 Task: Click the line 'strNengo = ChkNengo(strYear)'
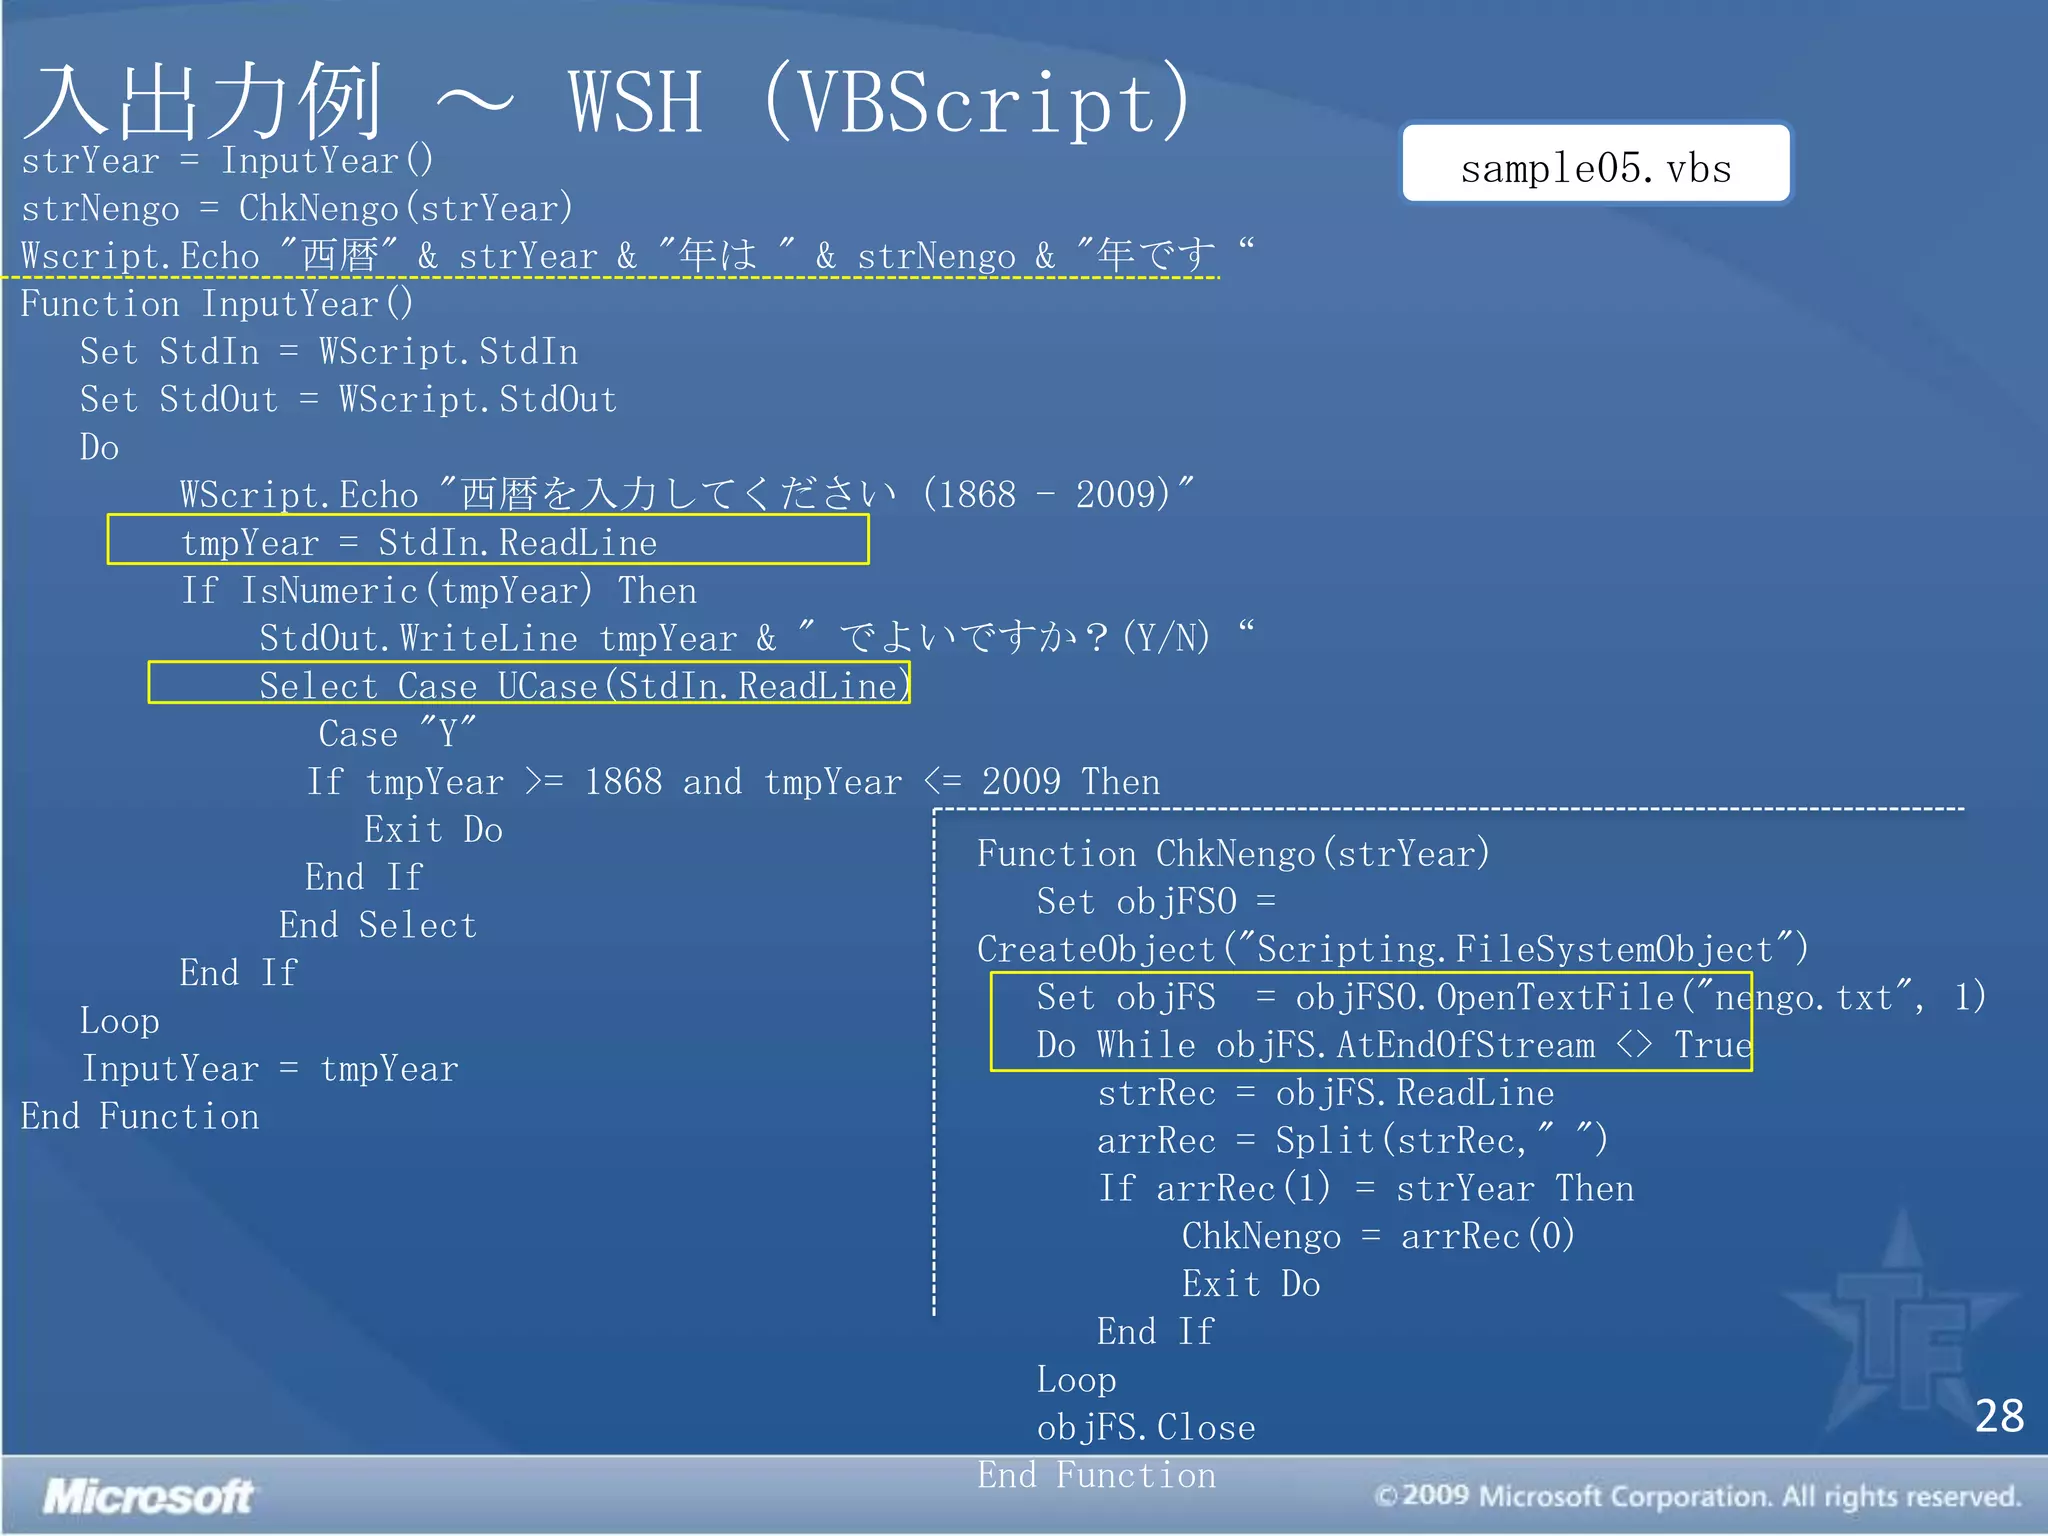coord(297,208)
